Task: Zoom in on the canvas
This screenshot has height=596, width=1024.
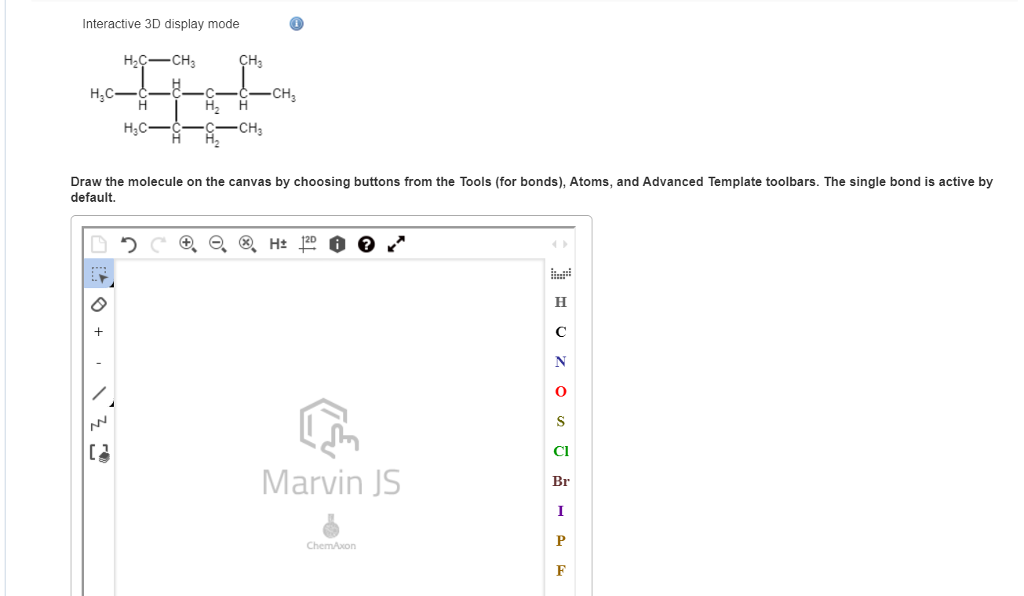Action: pyautogui.click(x=186, y=243)
